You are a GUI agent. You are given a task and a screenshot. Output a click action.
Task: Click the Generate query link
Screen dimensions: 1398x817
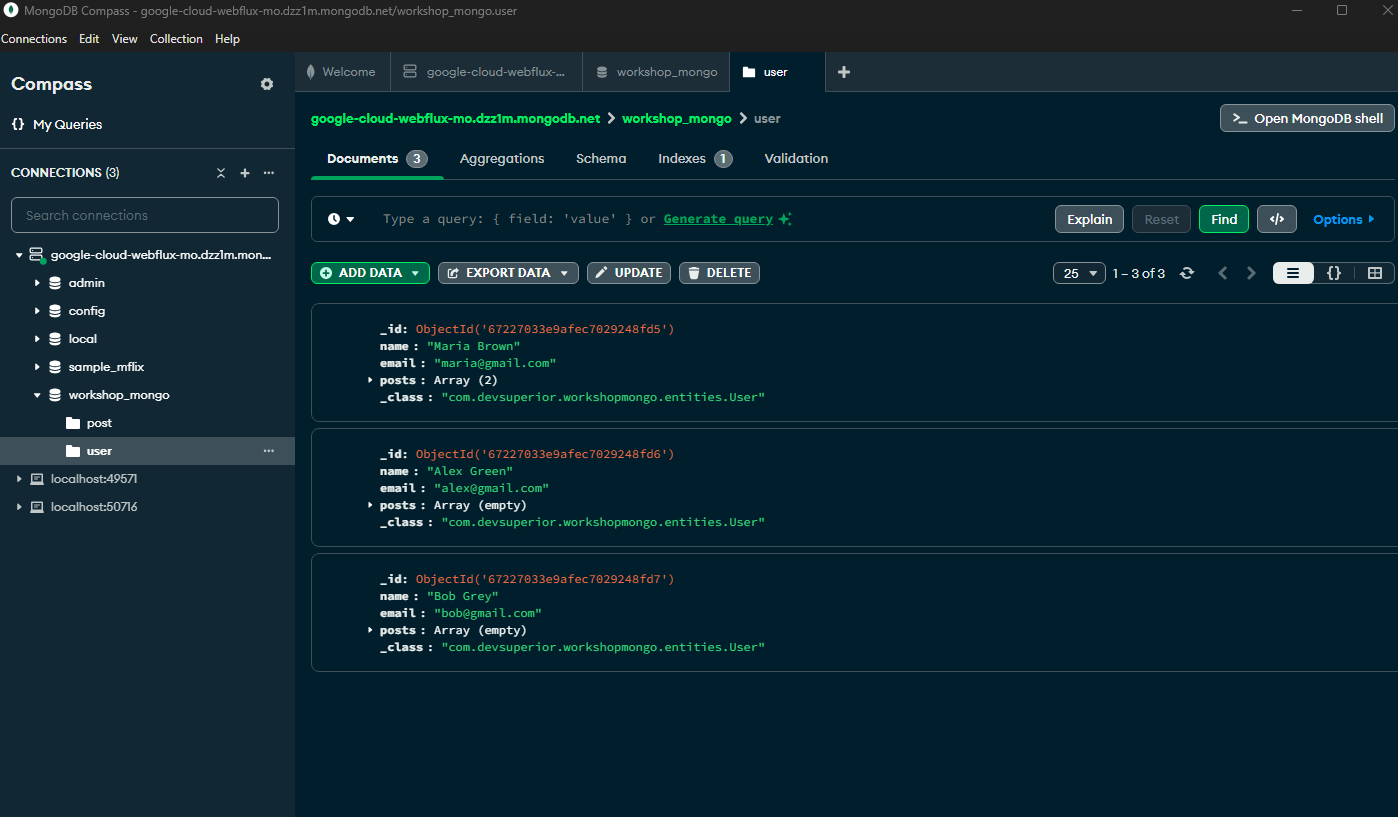(718, 219)
